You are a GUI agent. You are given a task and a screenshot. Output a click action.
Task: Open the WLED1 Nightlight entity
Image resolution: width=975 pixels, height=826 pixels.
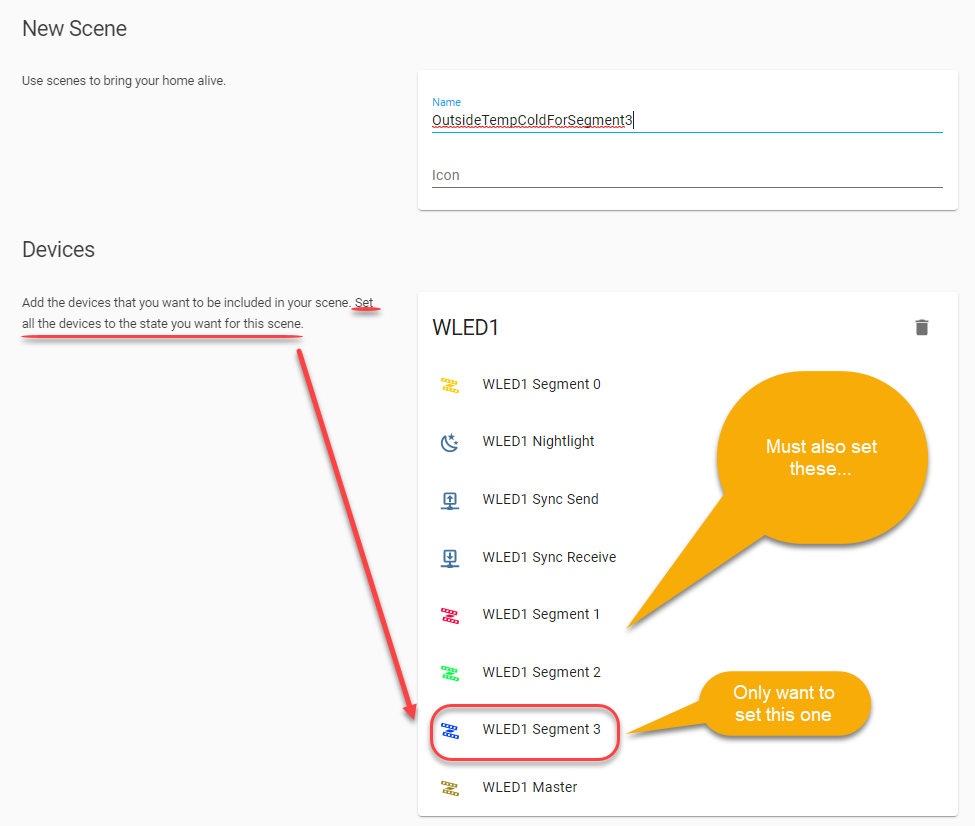pos(538,441)
